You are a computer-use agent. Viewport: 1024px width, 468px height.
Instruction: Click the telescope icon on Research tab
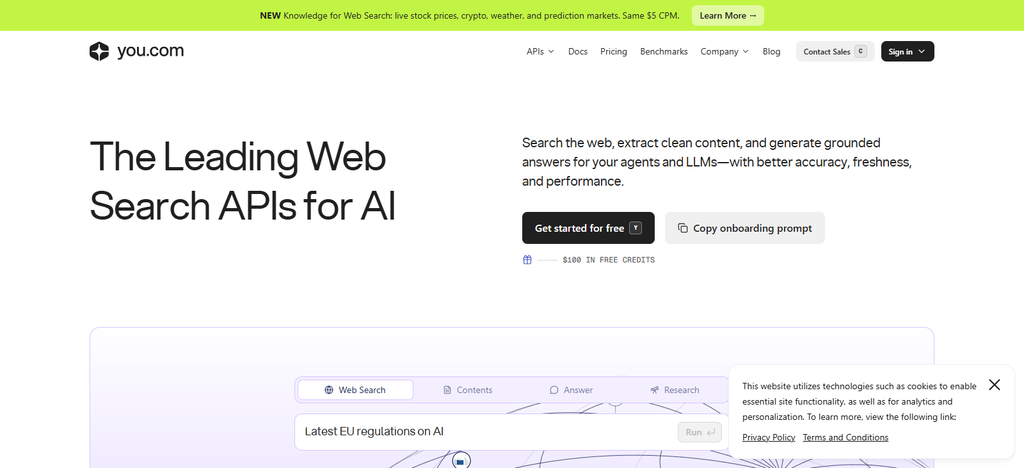tap(655, 390)
